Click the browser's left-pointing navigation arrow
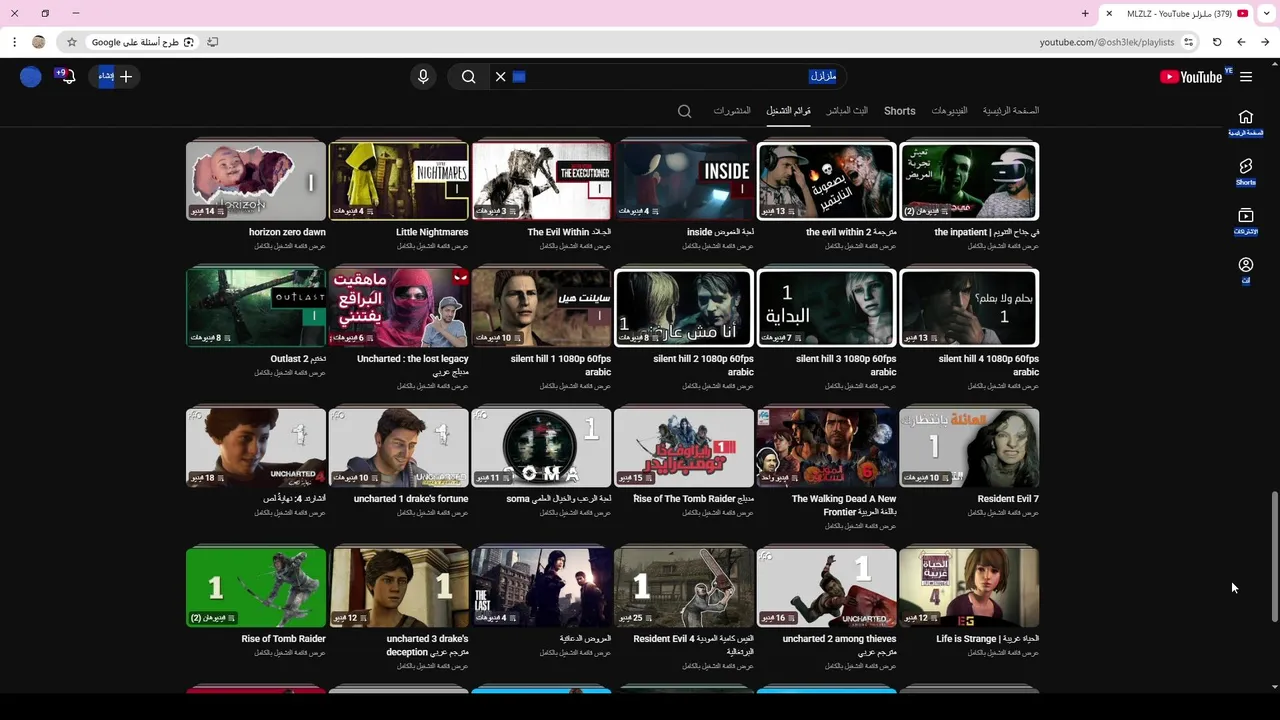Screen dimensions: 1280x720 pos(1241,42)
